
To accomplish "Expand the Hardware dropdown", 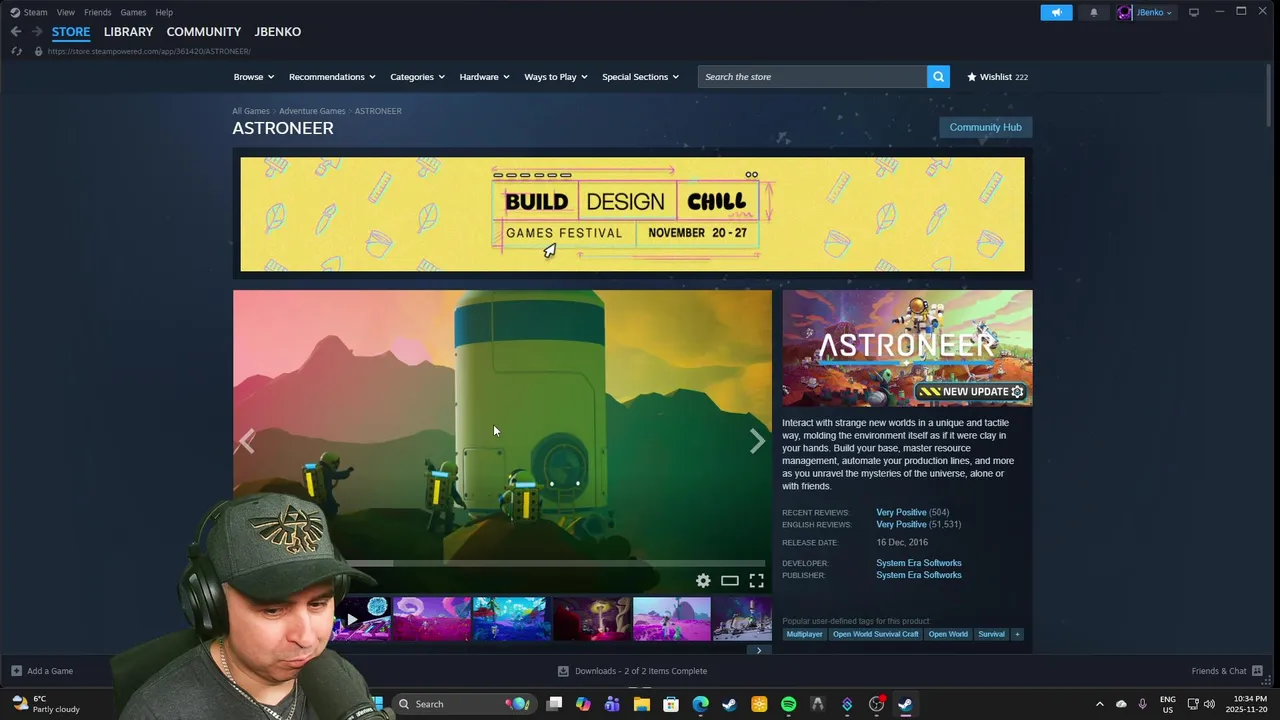I will [484, 77].
